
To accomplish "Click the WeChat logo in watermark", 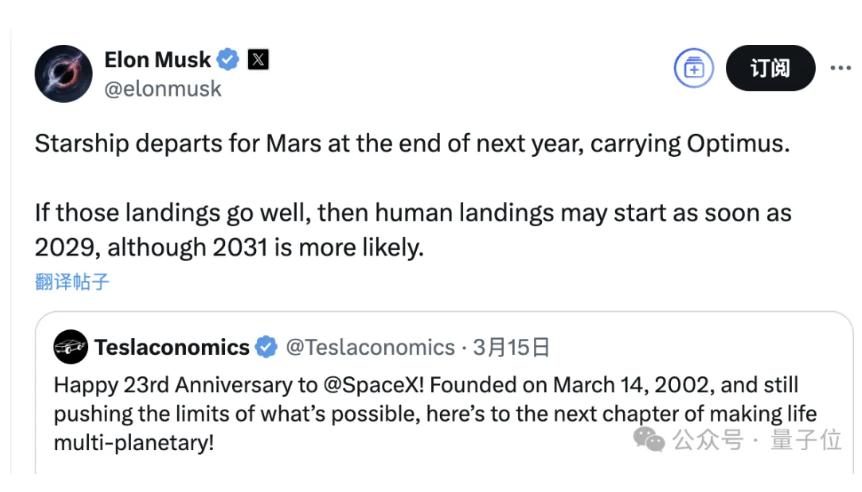I will 649,439.
